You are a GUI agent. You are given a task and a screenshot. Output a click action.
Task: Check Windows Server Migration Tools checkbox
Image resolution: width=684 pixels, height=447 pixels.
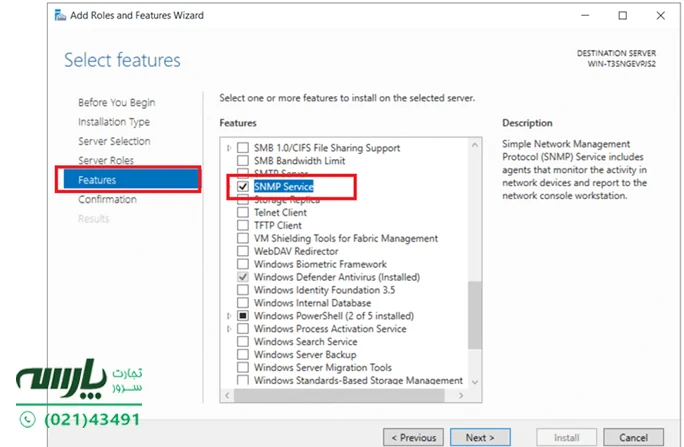[x=243, y=367]
